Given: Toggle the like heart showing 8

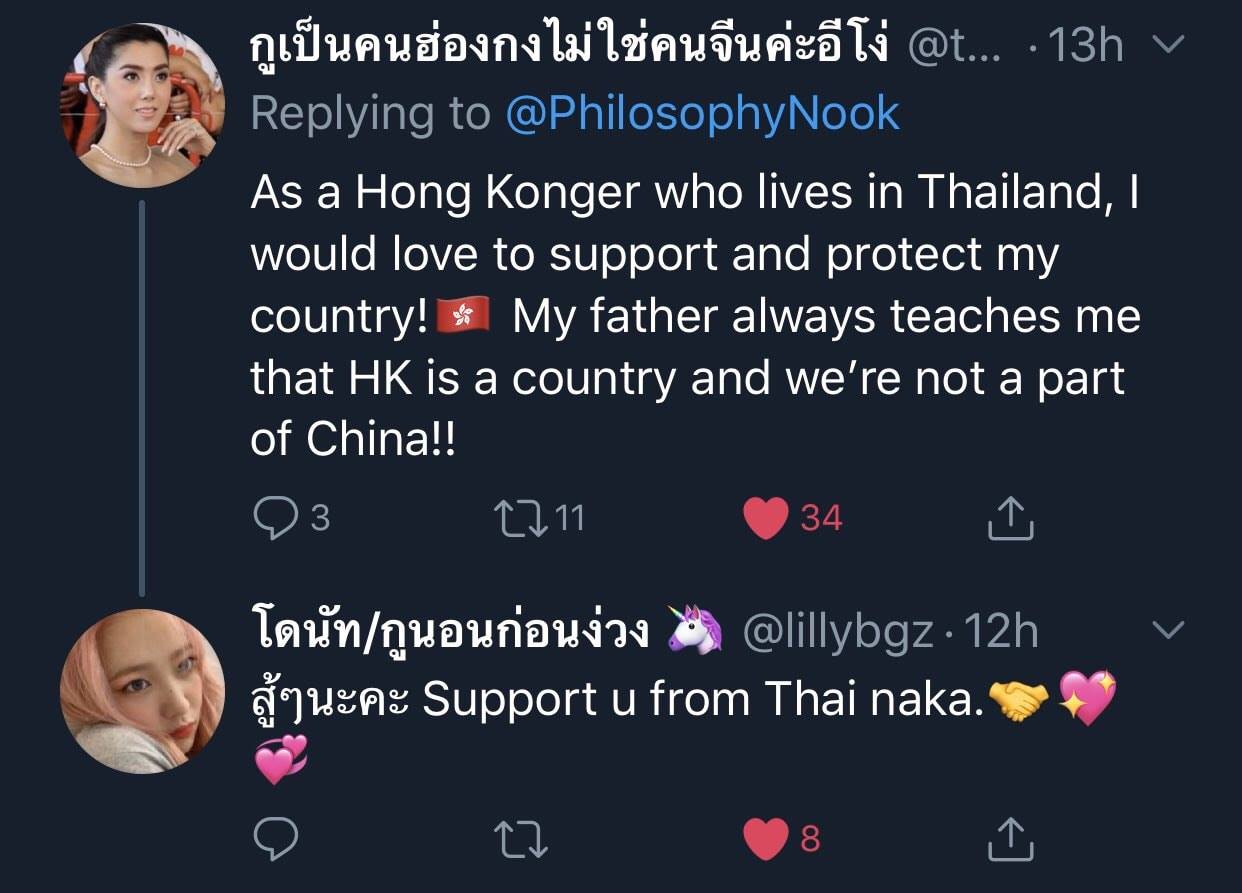Looking at the screenshot, I should coord(767,838).
